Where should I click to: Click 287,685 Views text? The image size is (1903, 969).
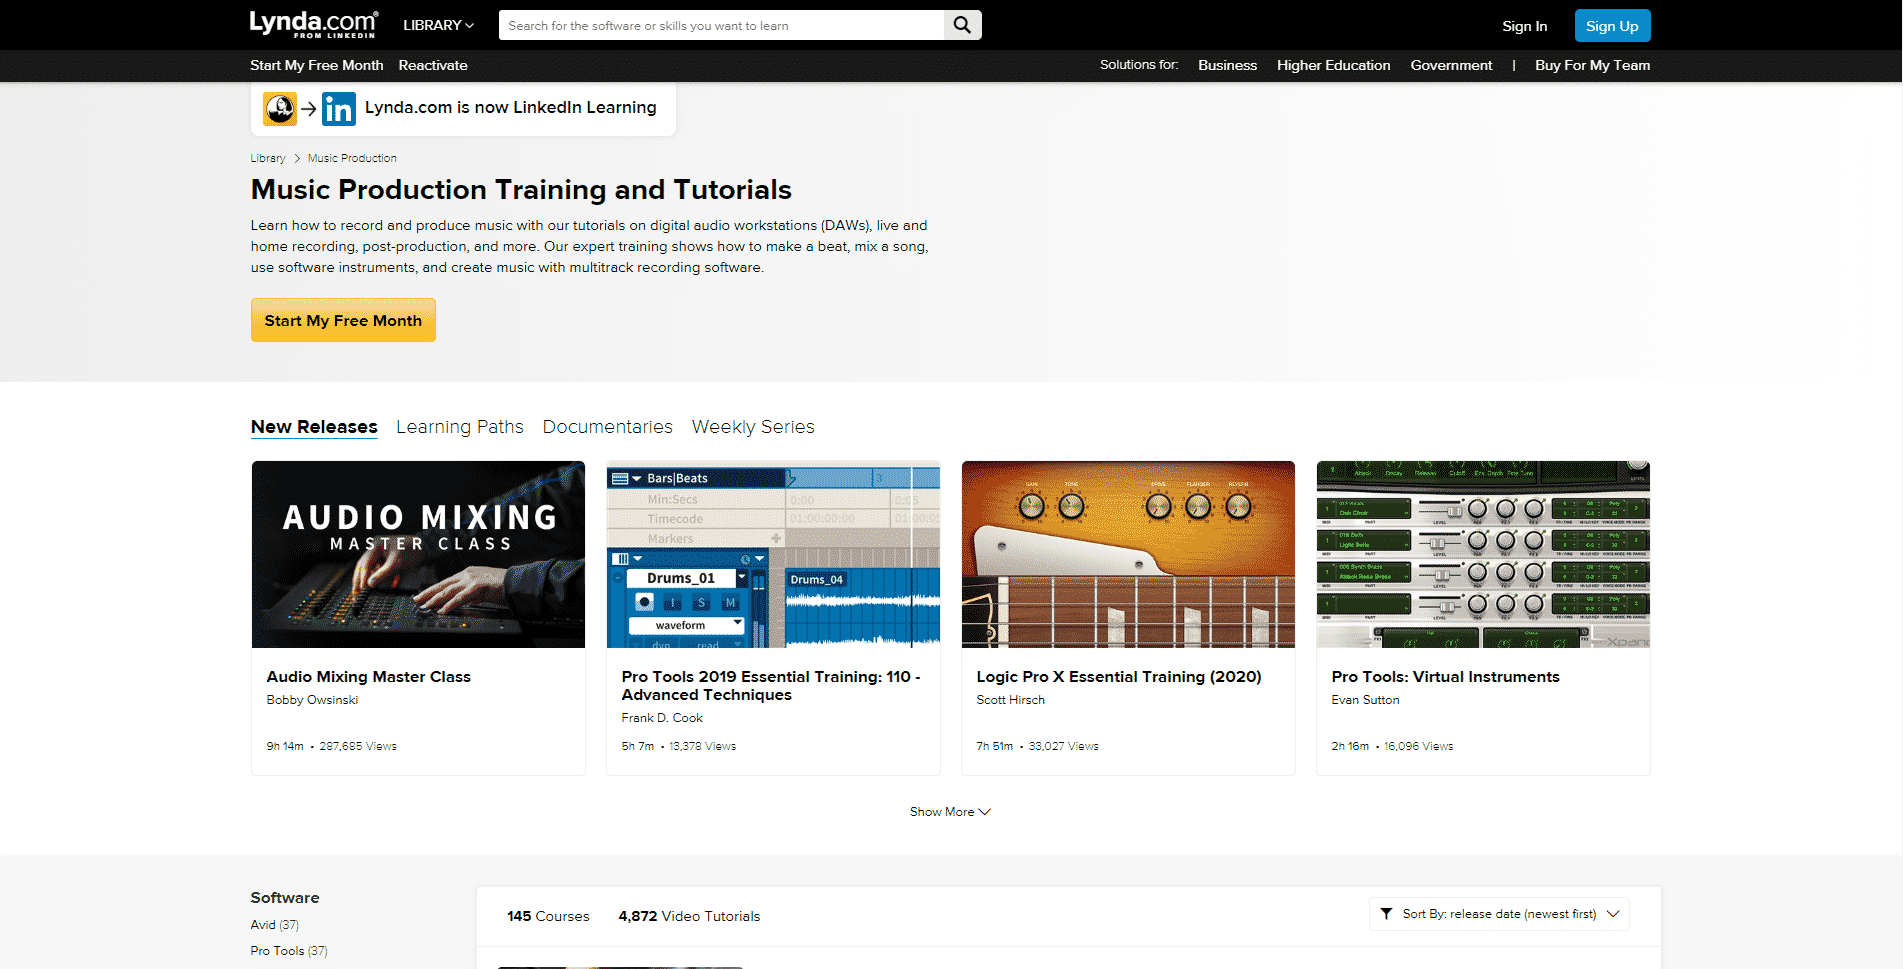coord(358,746)
